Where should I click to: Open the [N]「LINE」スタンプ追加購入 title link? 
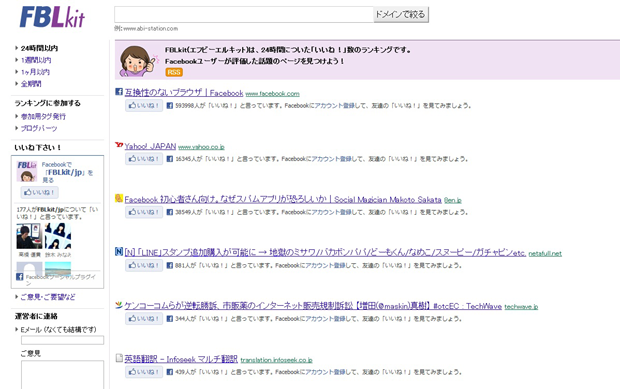coord(325,253)
